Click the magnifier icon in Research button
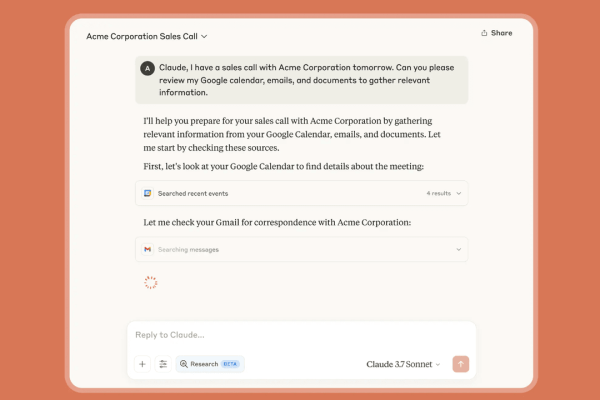Image resolution: width=600 pixels, height=400 pixels. coord(184,364)
